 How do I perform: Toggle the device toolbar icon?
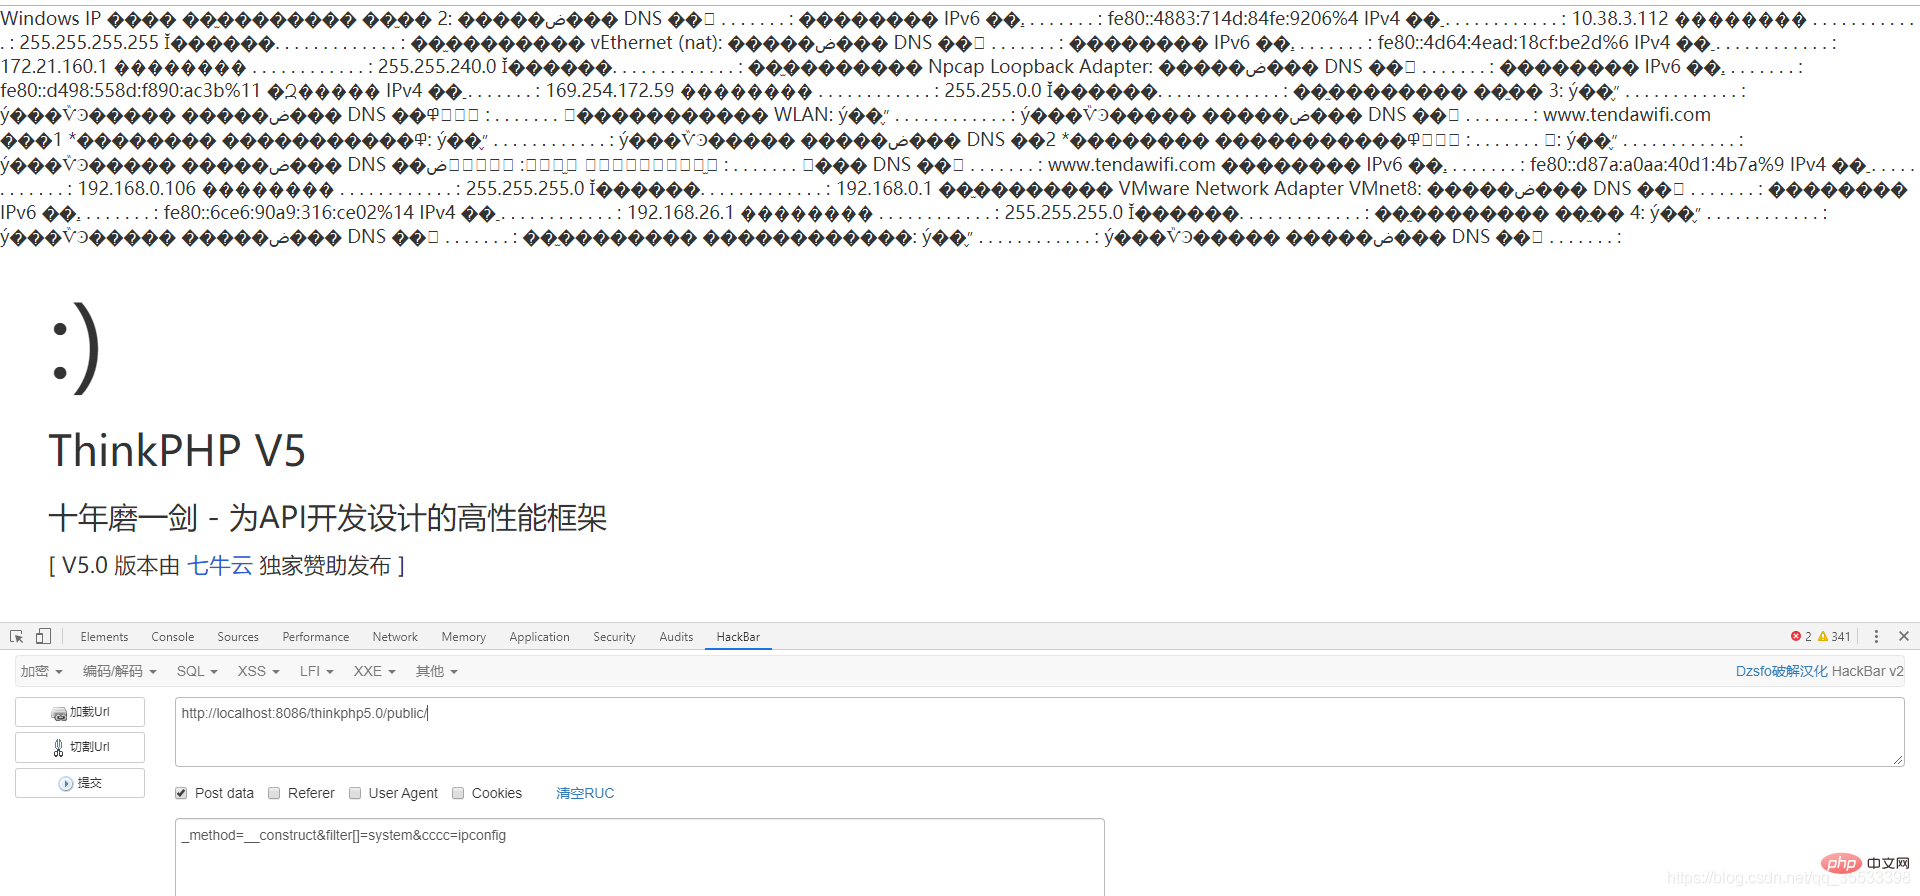pos(43,636)
